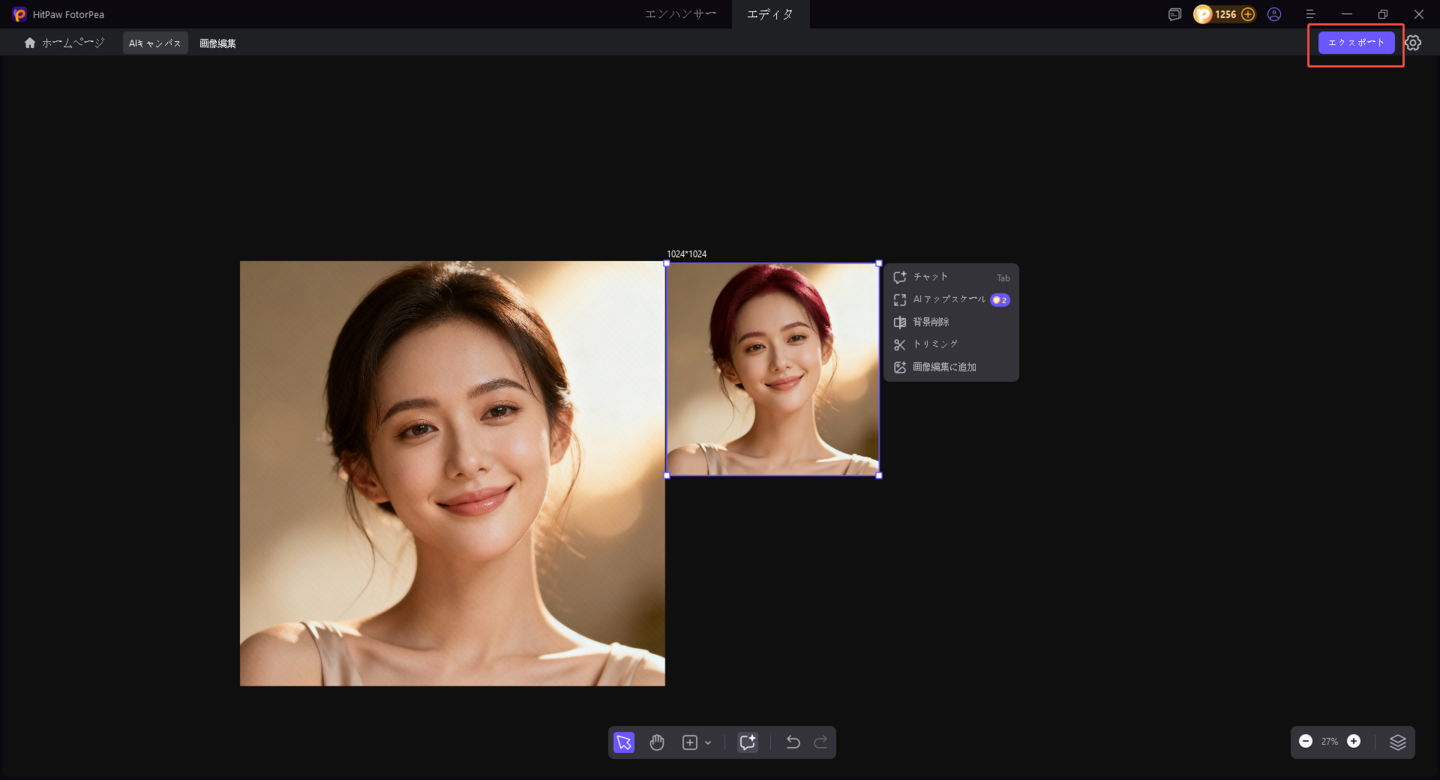
Task: Open settings with the gear icon
Action: click(1413, 43)
